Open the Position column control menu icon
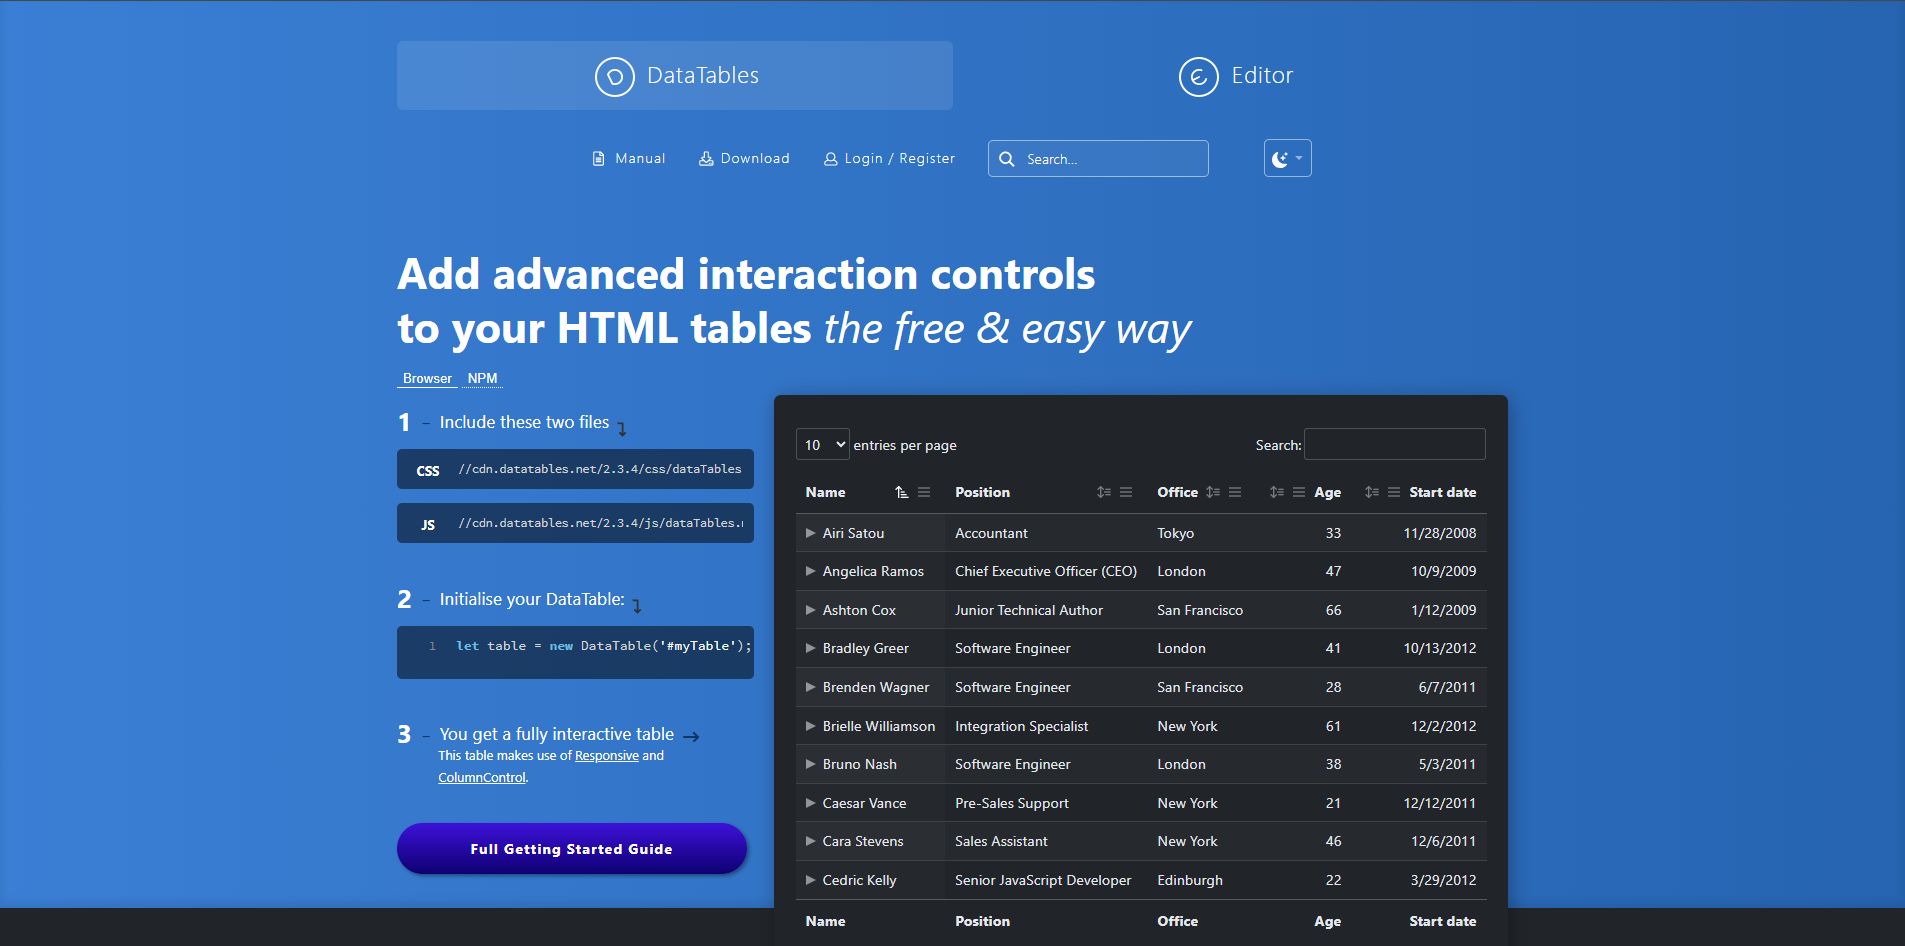This screenshot has height=946, width=1905. coord(1126,492)
